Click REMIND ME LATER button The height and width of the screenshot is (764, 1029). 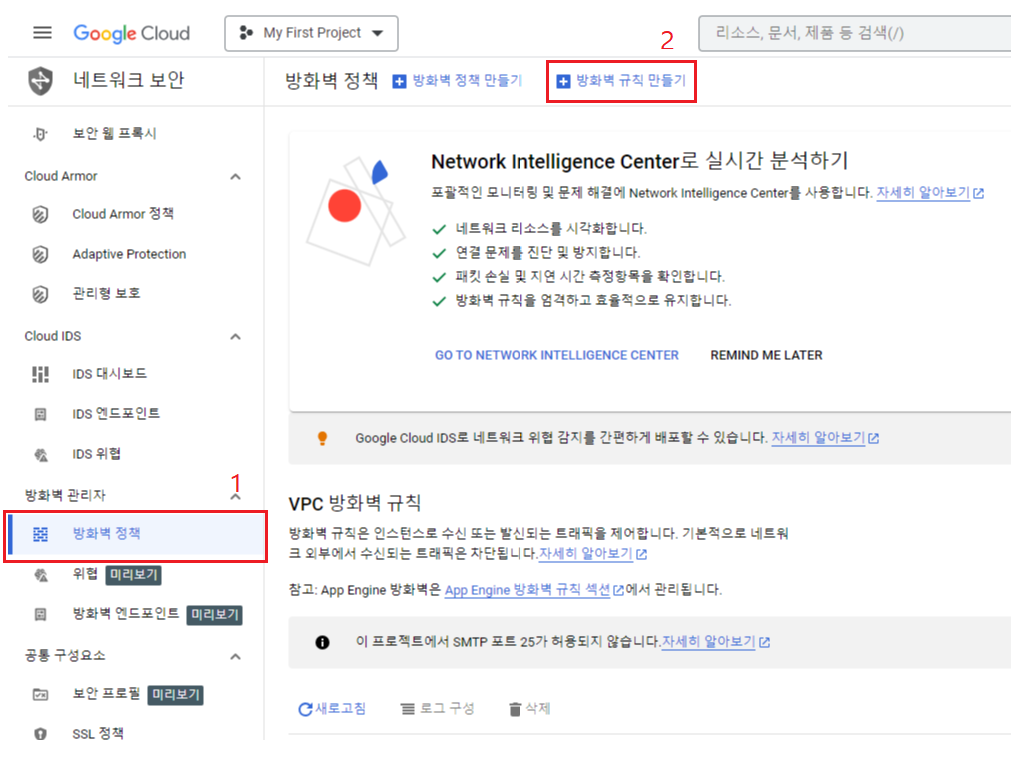[x=766, y=355]
